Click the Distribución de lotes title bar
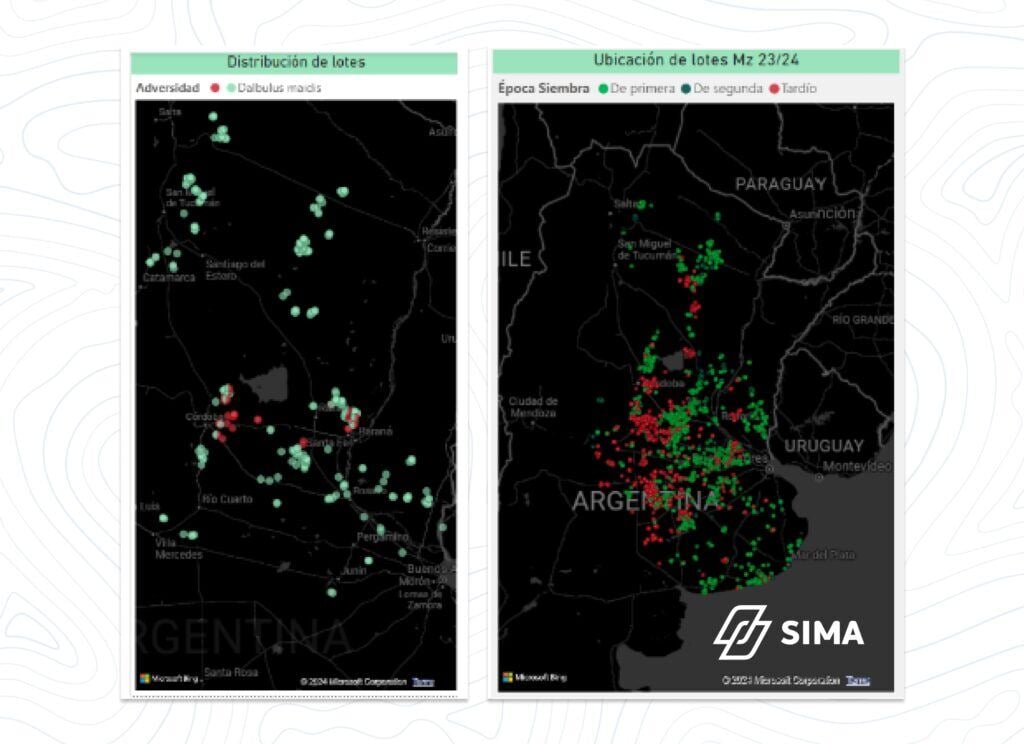The image size is (1024, 744). (294, 63)
